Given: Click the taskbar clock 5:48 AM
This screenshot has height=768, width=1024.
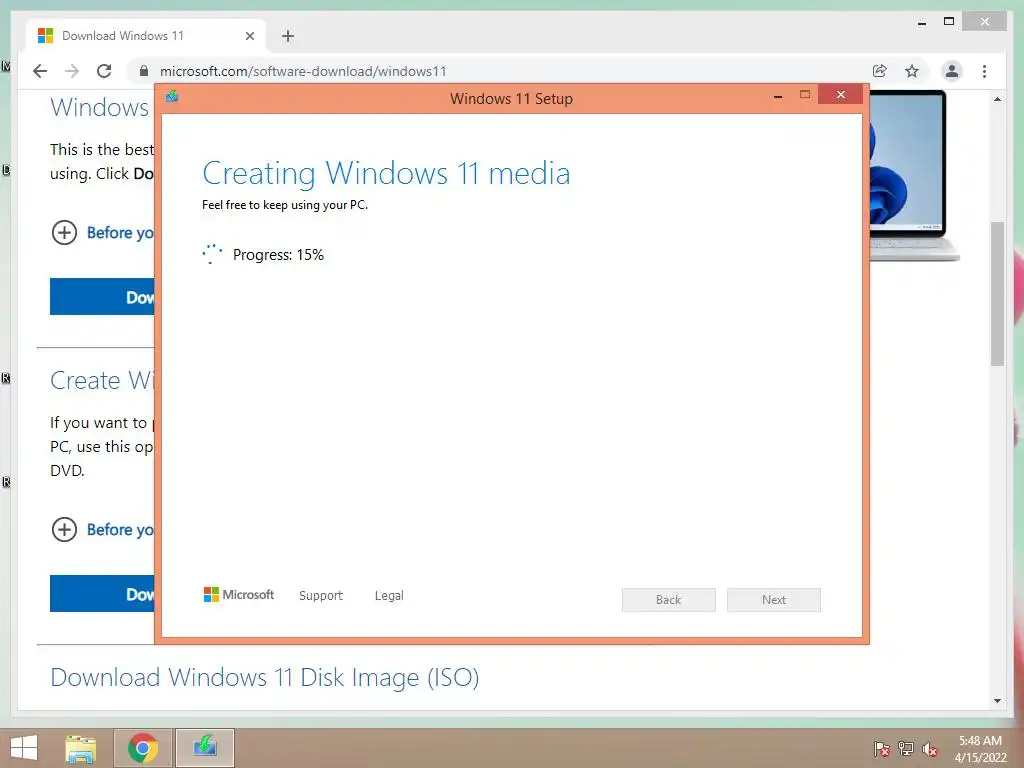Looking at the screenshot, I should click(x=980, y=741).
